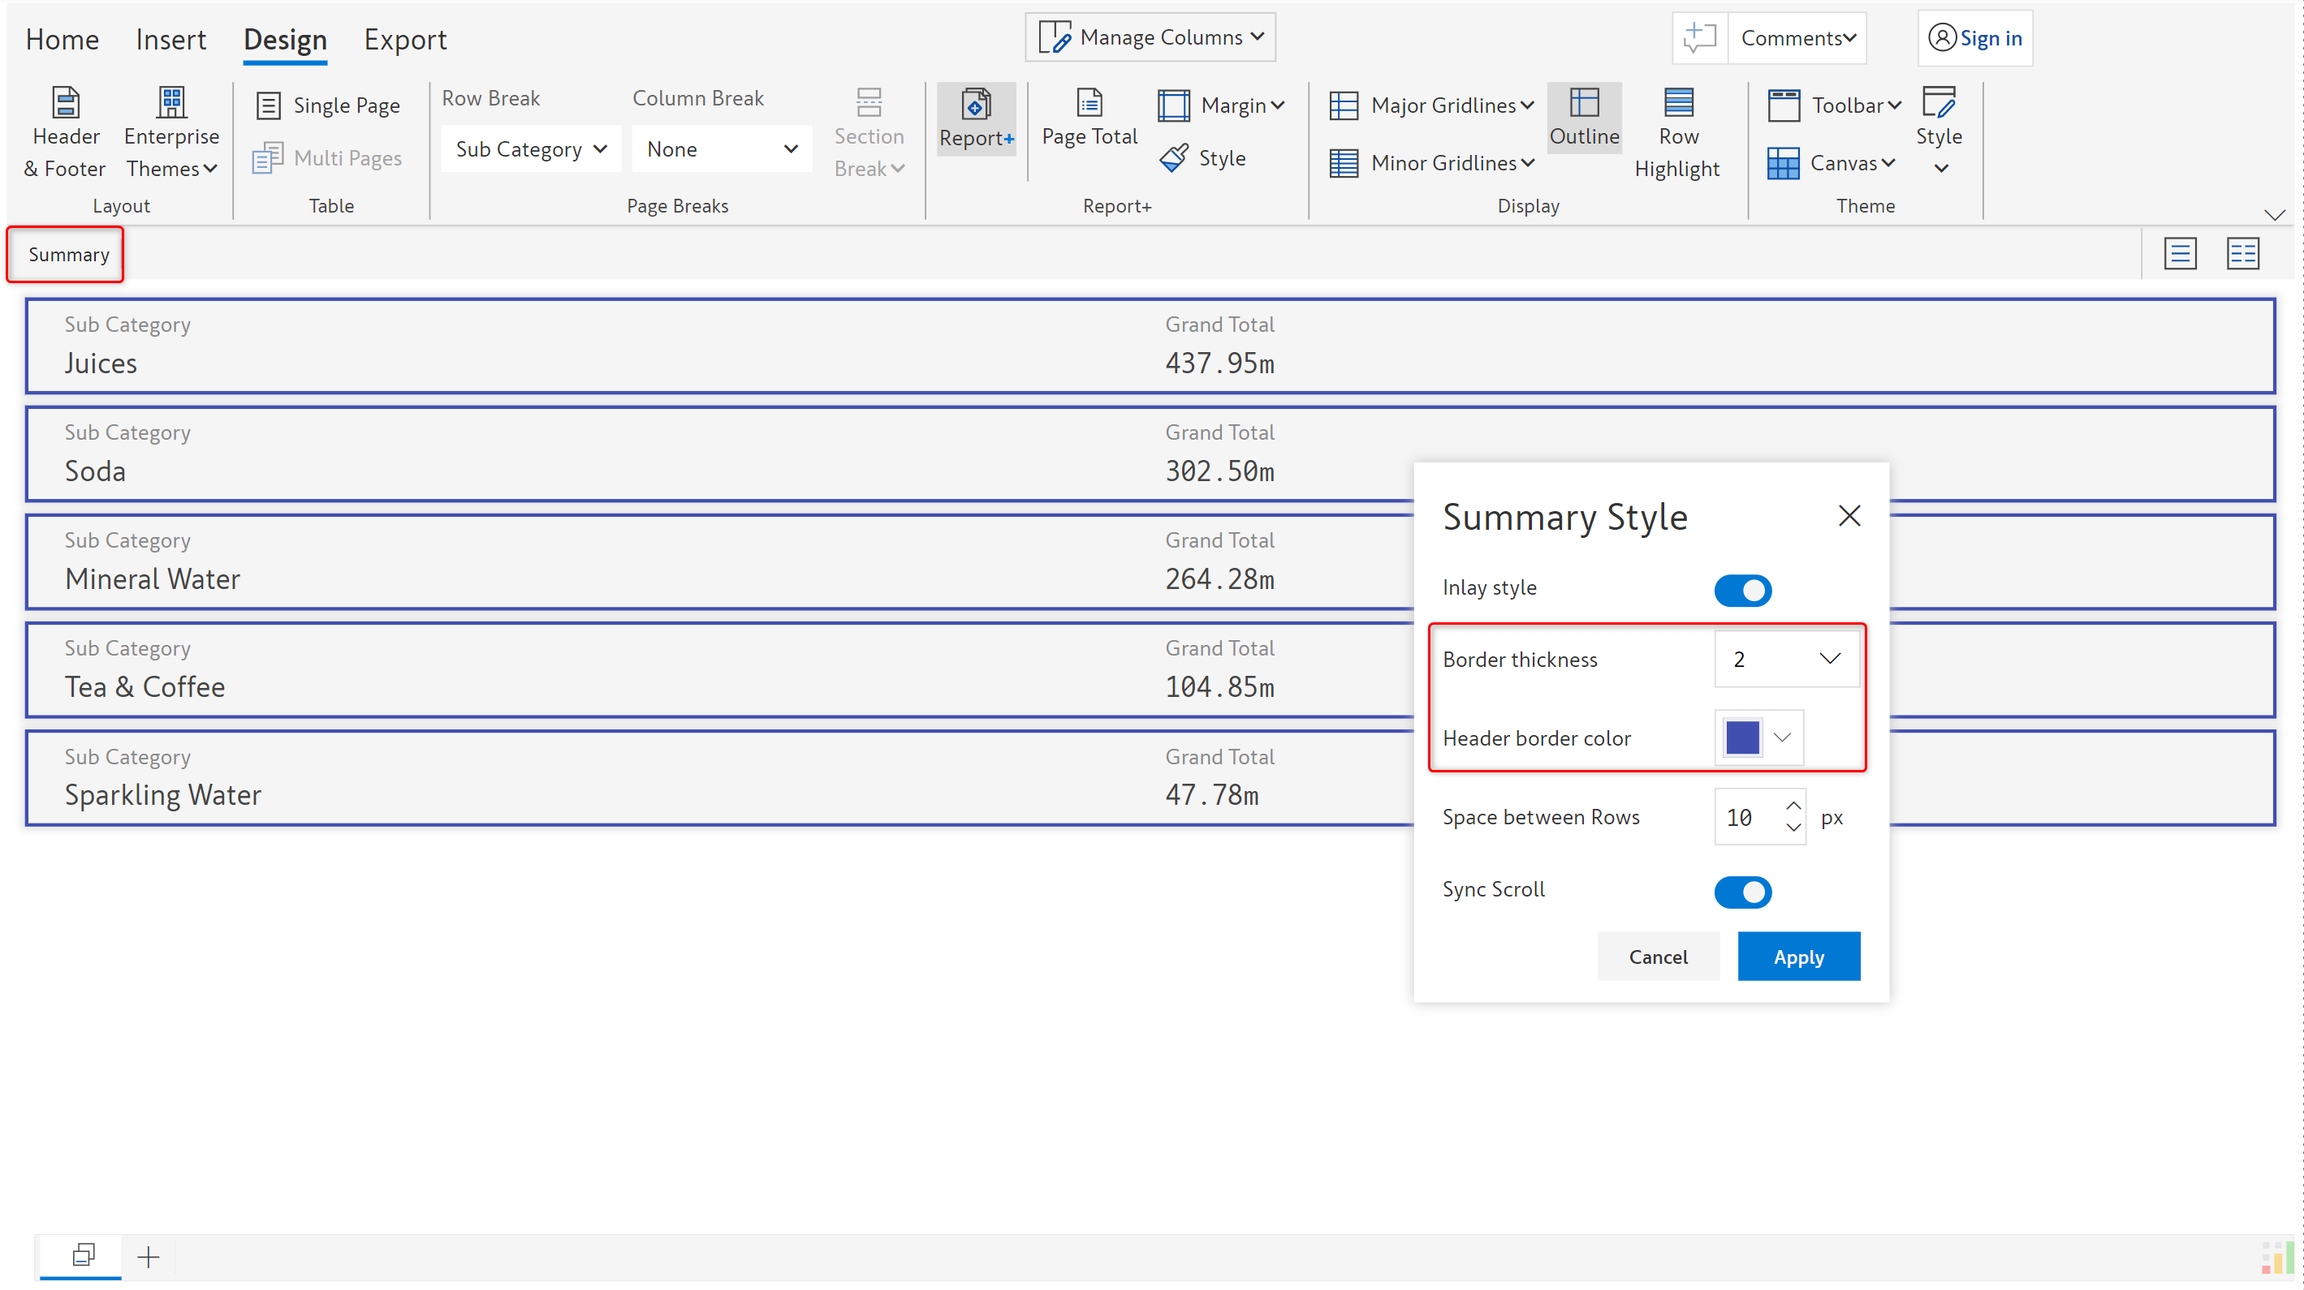Turn off the Inlay style toggle
This screenshot has width=2304, height=1290.
click(1742, 590)
